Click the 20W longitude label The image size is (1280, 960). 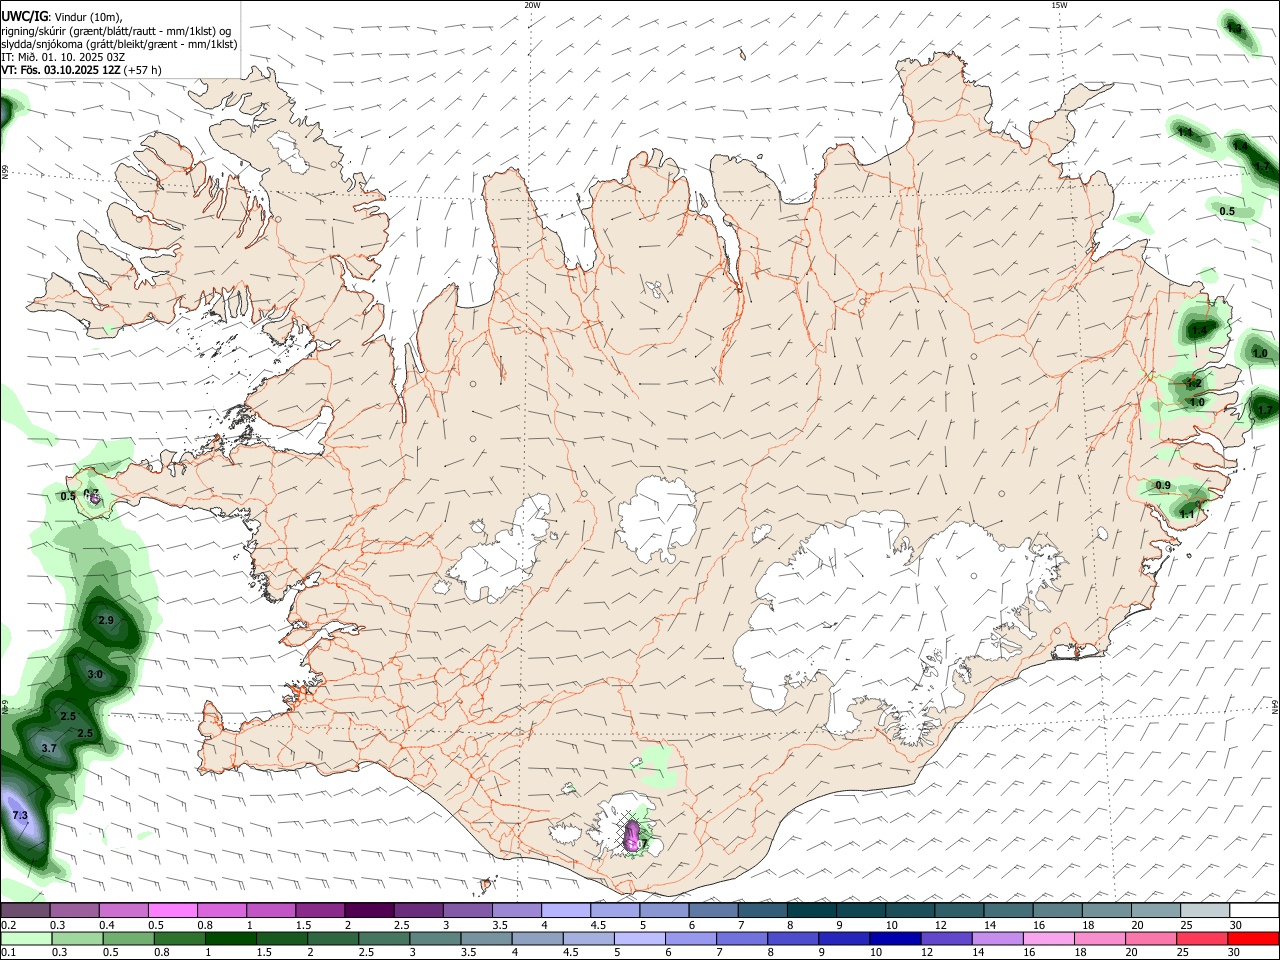[x=532, y=5]
